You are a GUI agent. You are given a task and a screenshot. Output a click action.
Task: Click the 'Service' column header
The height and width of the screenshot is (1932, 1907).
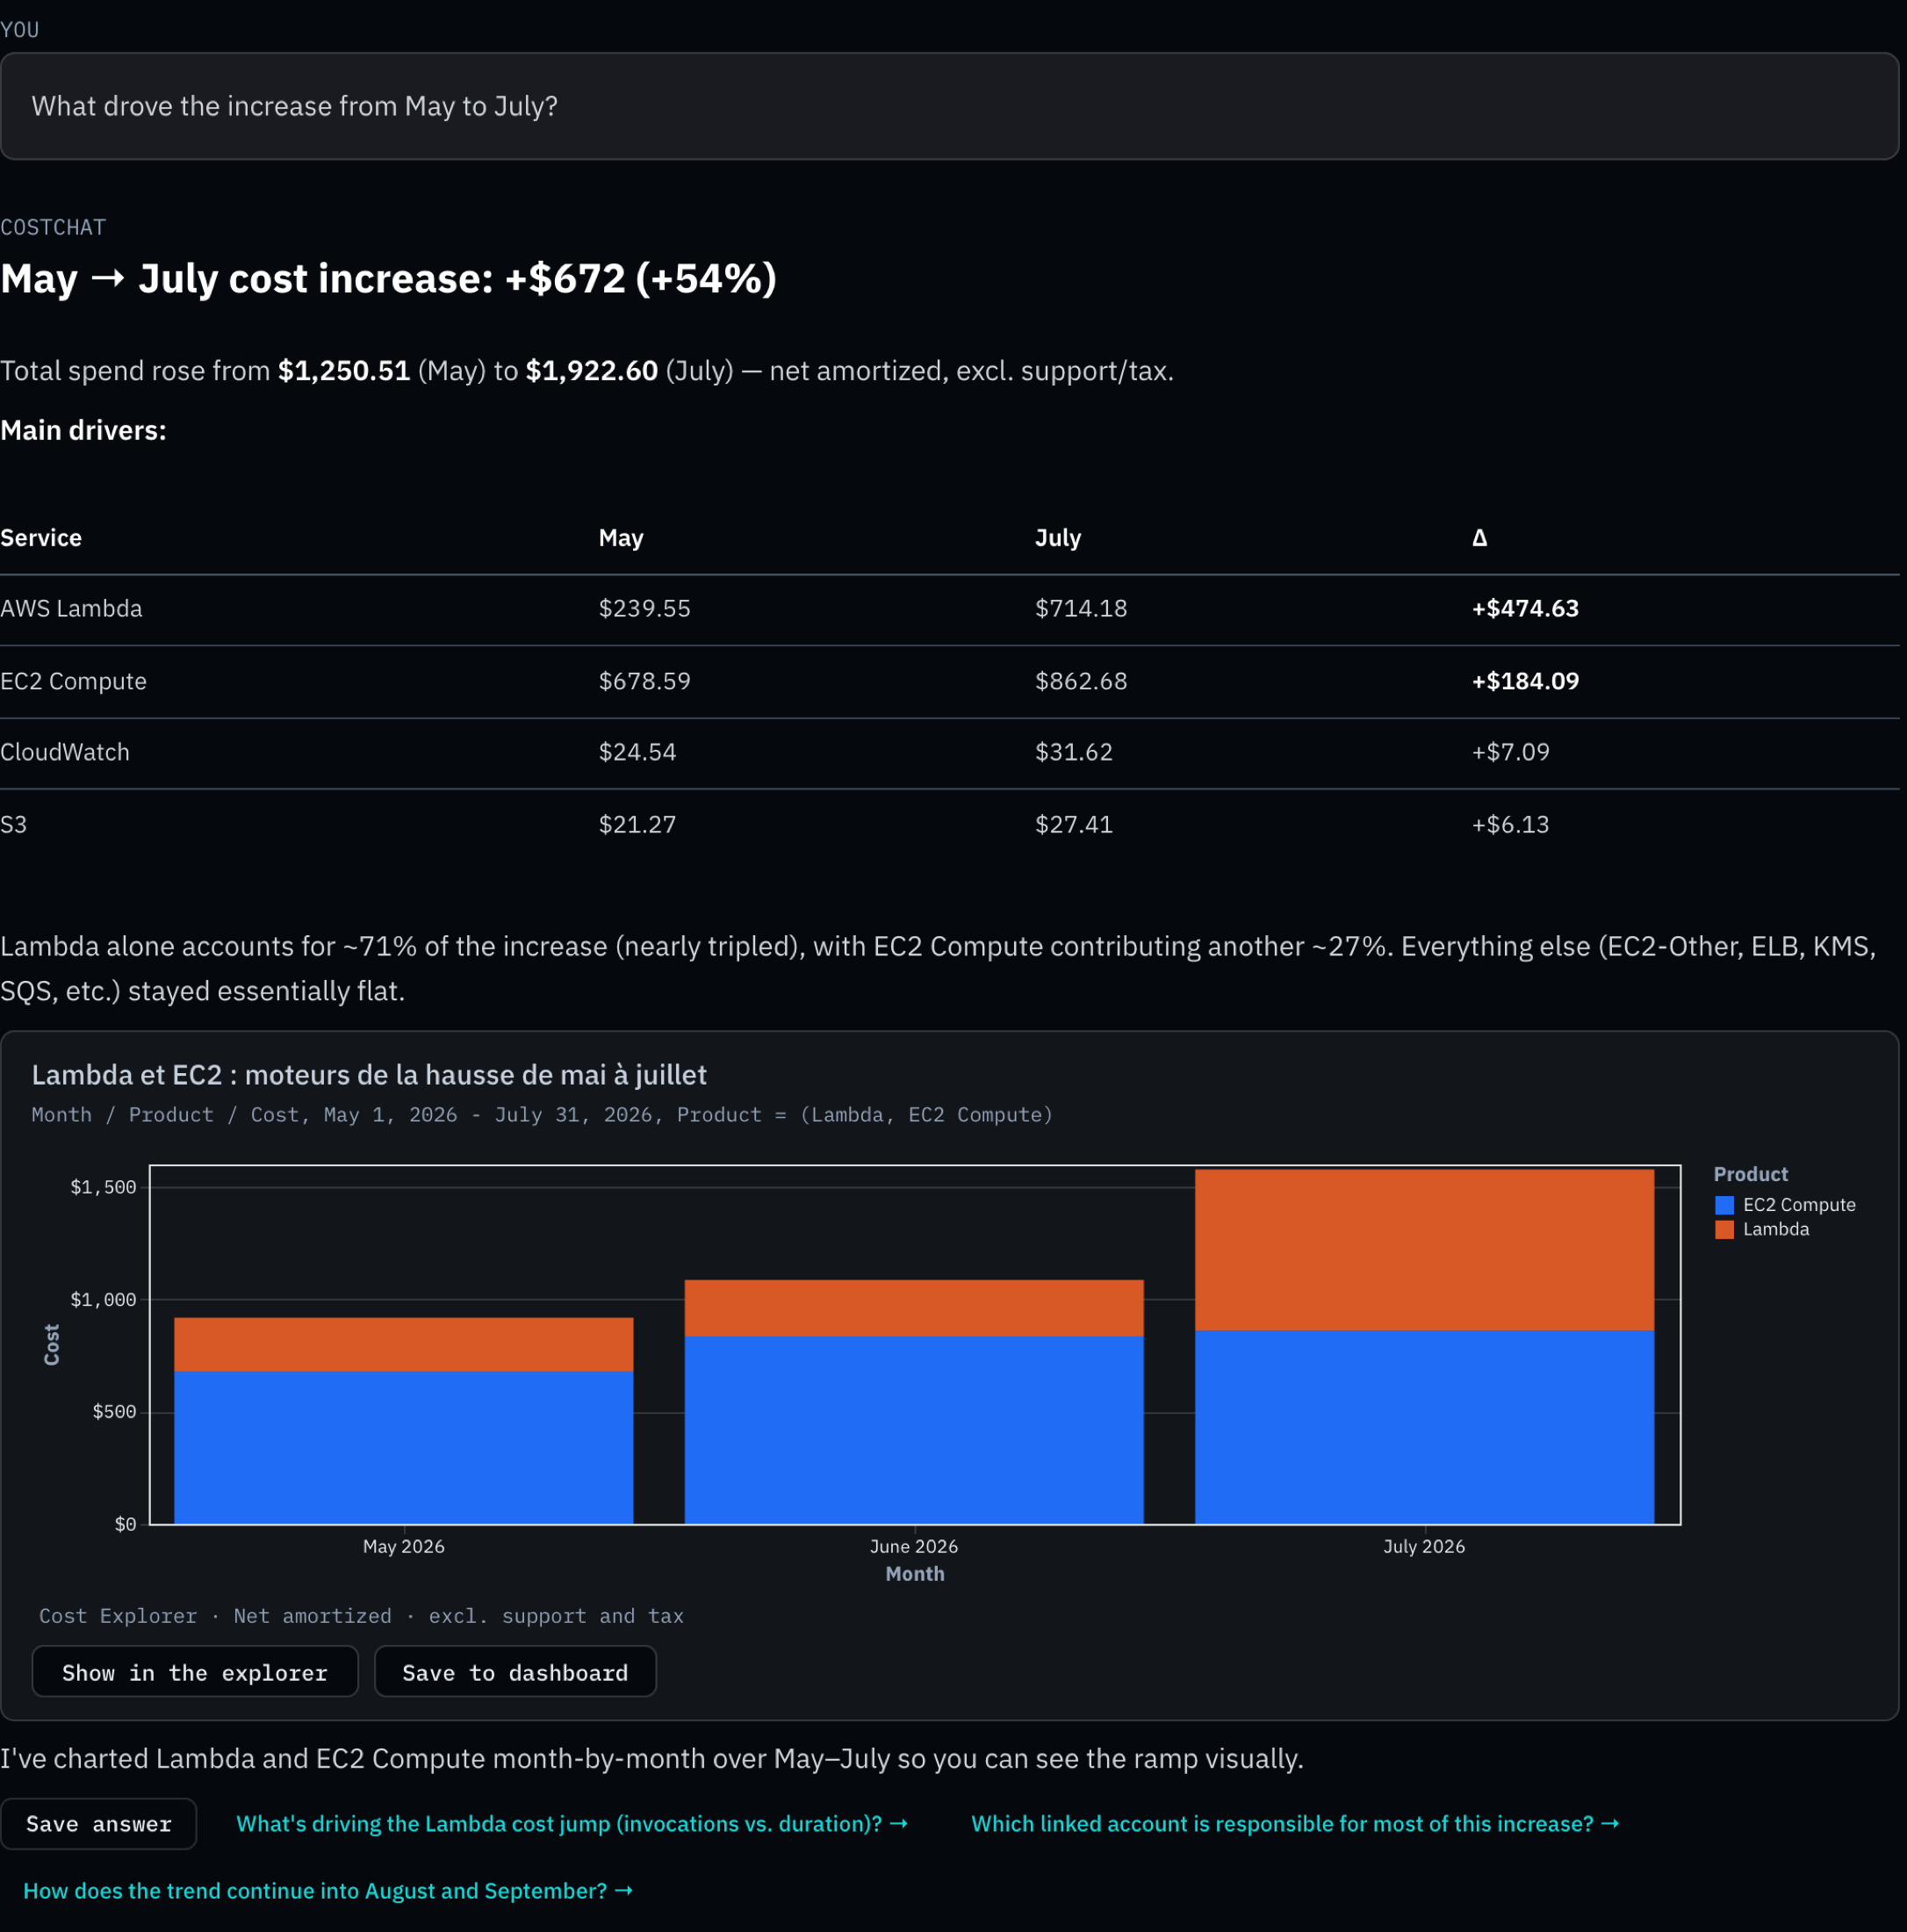(41, 538)
